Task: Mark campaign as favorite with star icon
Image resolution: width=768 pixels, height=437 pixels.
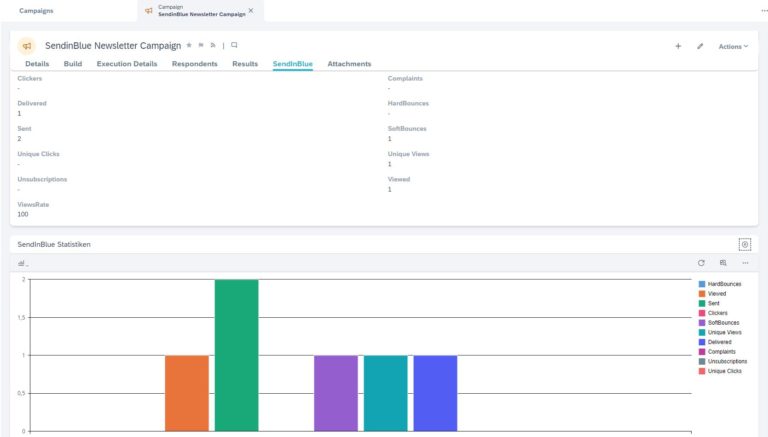Action: pos(189,45)
